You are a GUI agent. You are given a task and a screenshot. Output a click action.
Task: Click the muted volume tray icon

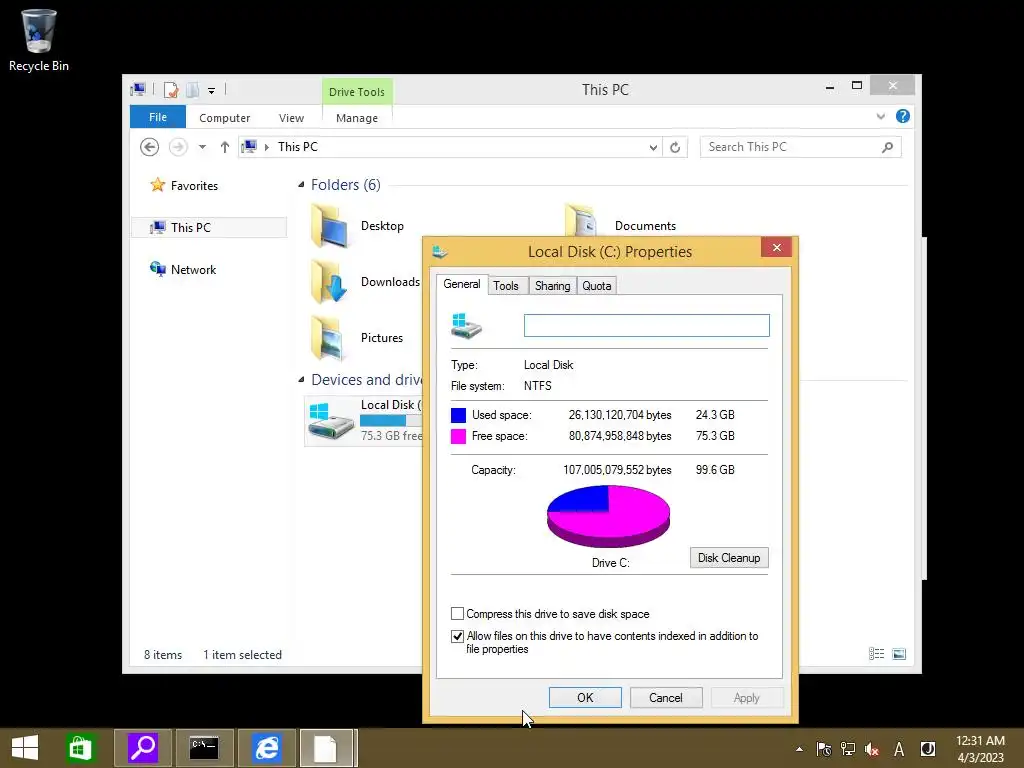click(x=872, y=749)
